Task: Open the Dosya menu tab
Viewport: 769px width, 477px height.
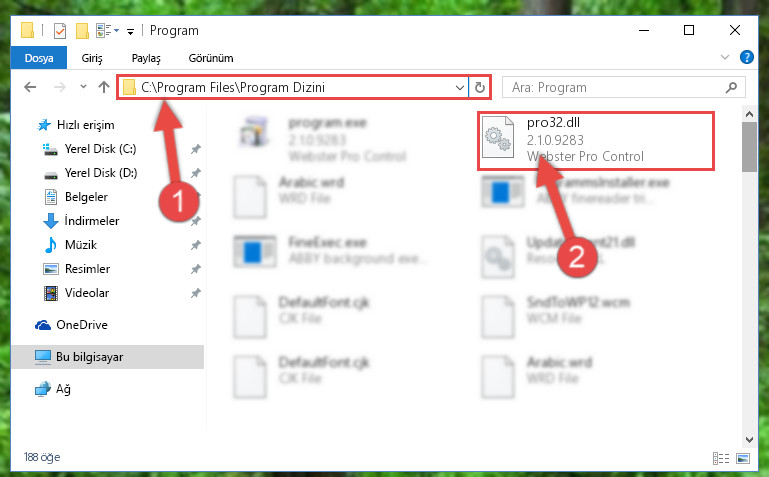Action: pos(39,58)
